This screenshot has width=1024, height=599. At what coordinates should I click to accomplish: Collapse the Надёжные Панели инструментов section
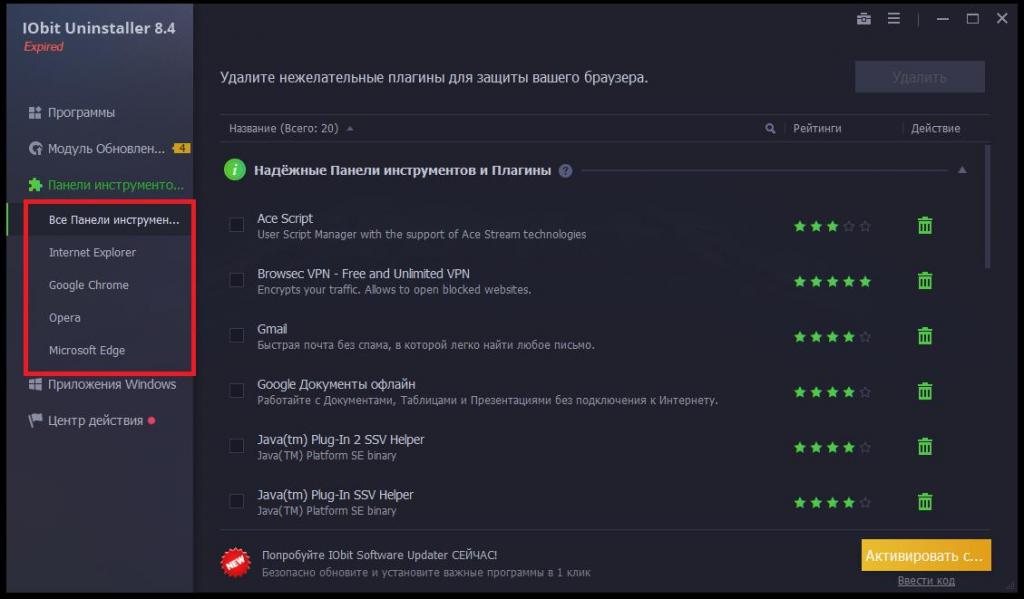[962, 170]
